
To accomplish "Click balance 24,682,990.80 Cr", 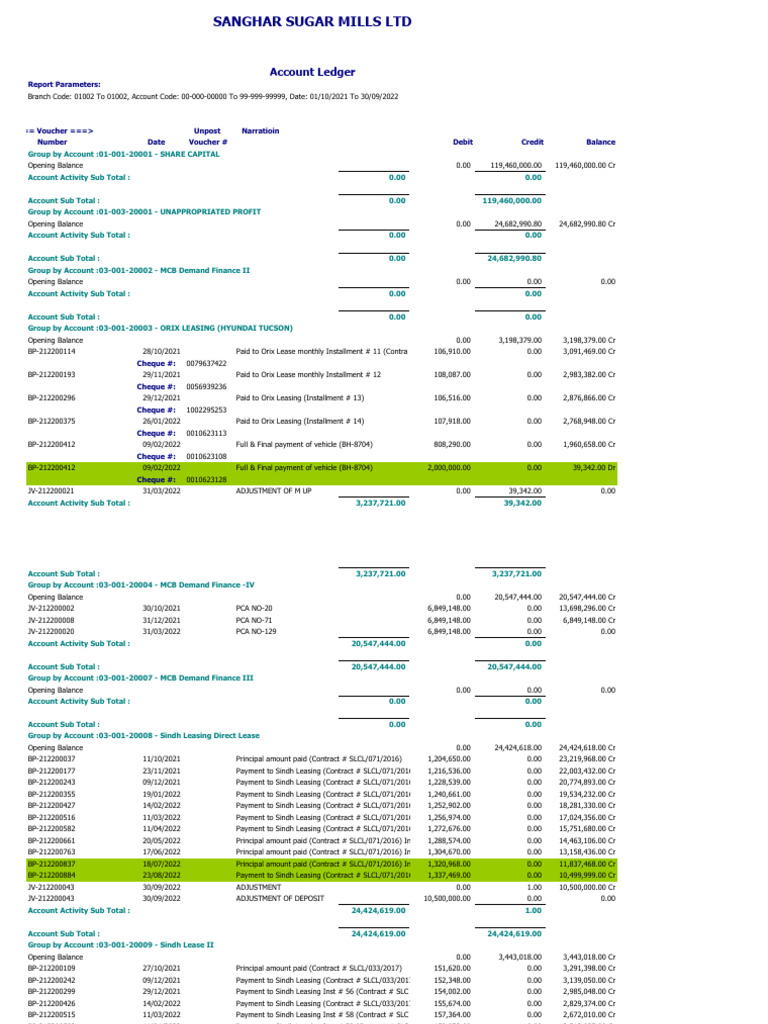I will (x=587, y=223).
